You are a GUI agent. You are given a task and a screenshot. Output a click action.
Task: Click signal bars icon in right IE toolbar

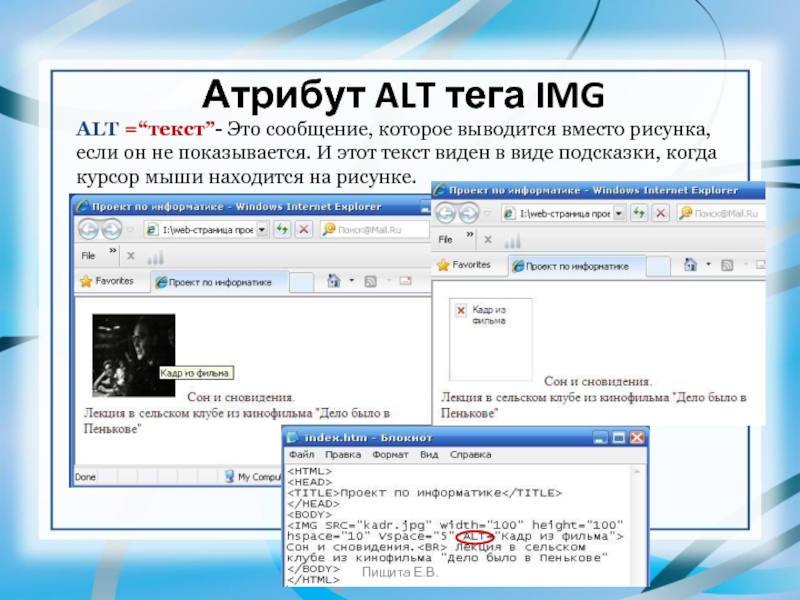tap(513, 241)
